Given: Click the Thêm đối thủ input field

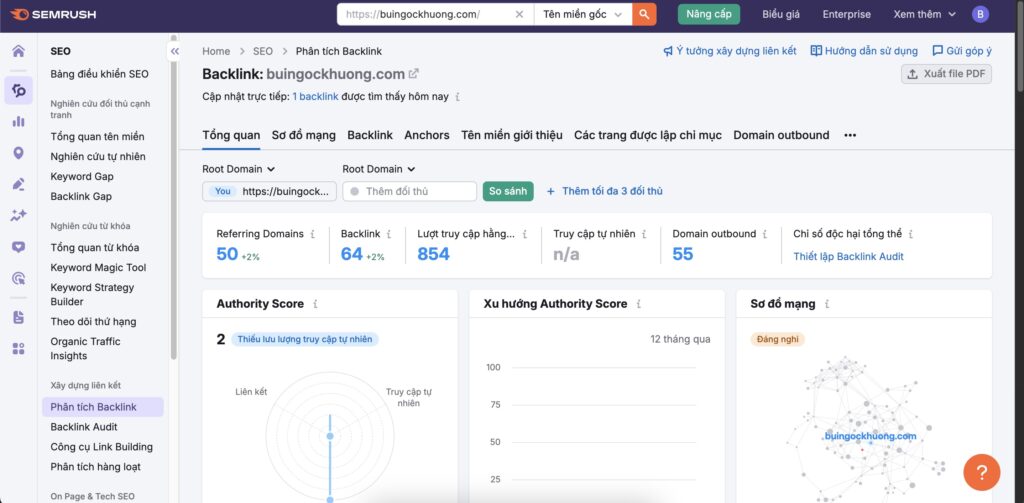Looking at the screenshot, I should pyautogui.click(x=409, y=191).
